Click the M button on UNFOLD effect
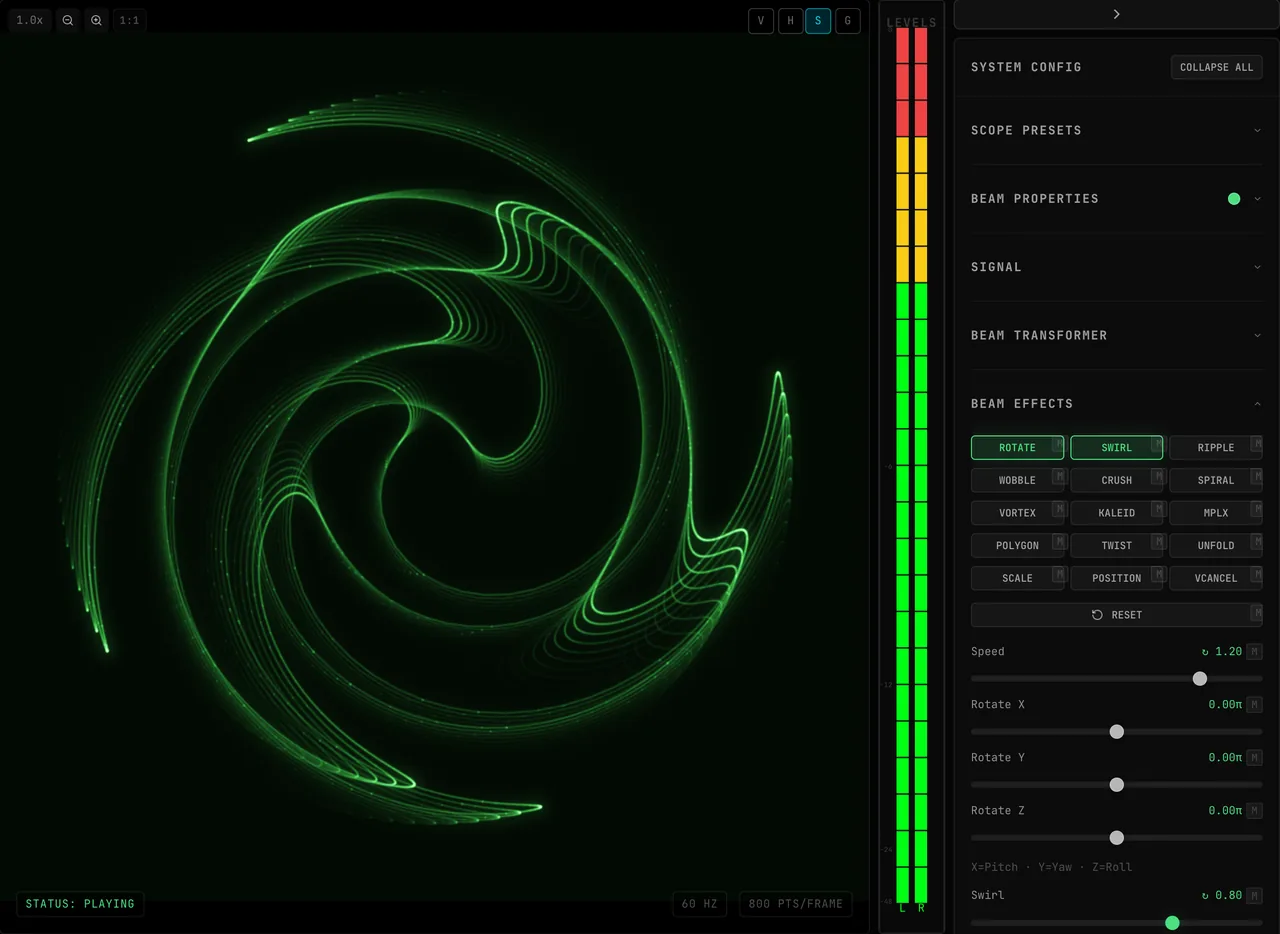This screenshot has height=934, width=1280. point(1256,541)
